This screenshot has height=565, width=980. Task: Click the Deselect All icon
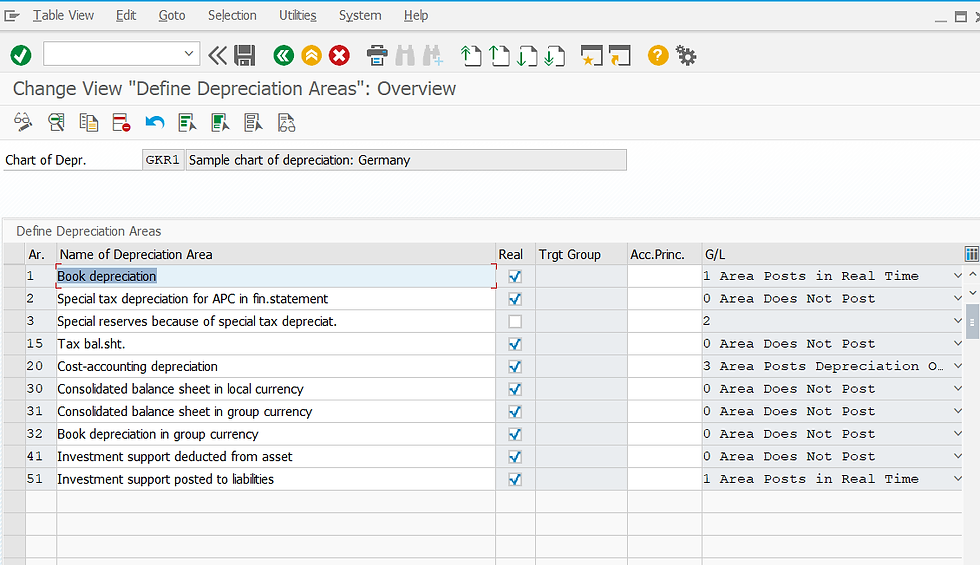click(253, 122)
